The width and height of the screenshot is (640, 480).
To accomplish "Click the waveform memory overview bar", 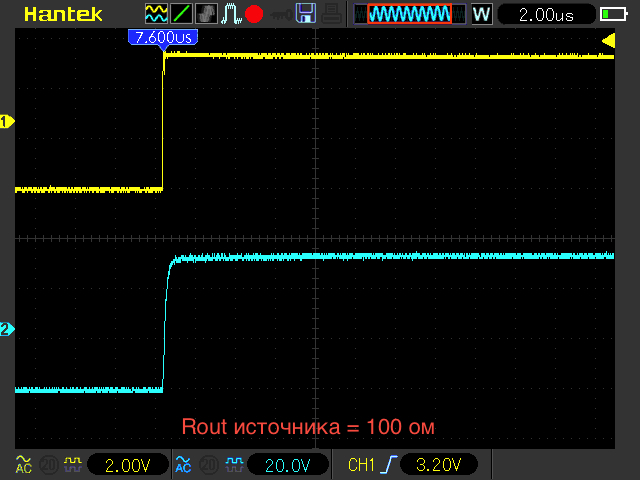I will point(409,14).
